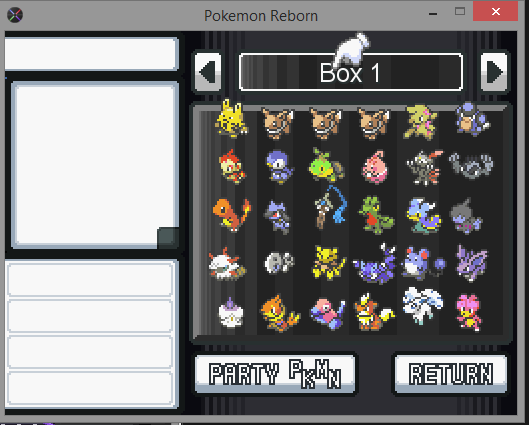Image resolution: width=529 pixels, height=425 pixels.
Task: Select the Abra sprite
Action: tap(328, 263)
